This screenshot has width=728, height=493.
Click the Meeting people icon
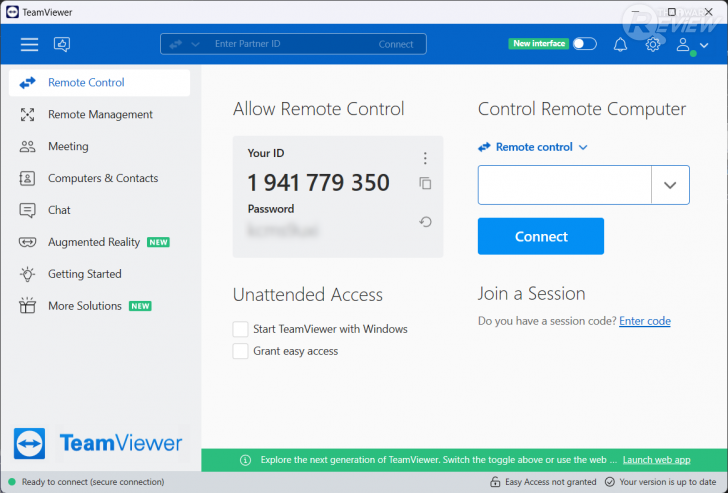click(27, 147)
